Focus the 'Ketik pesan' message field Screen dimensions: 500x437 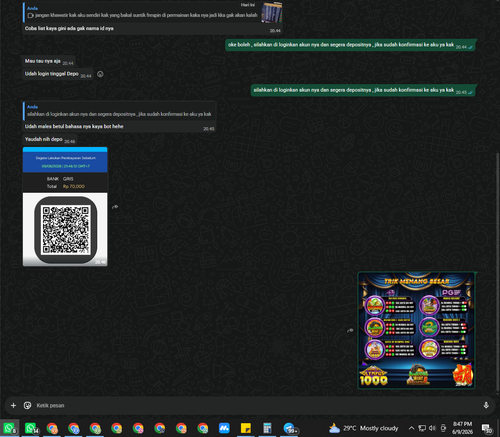[257, 405]
